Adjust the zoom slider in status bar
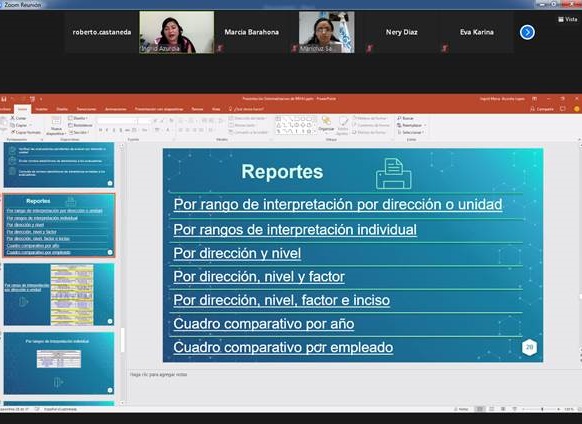The height and width of the screenshot is (424, 582). (542, 409)
